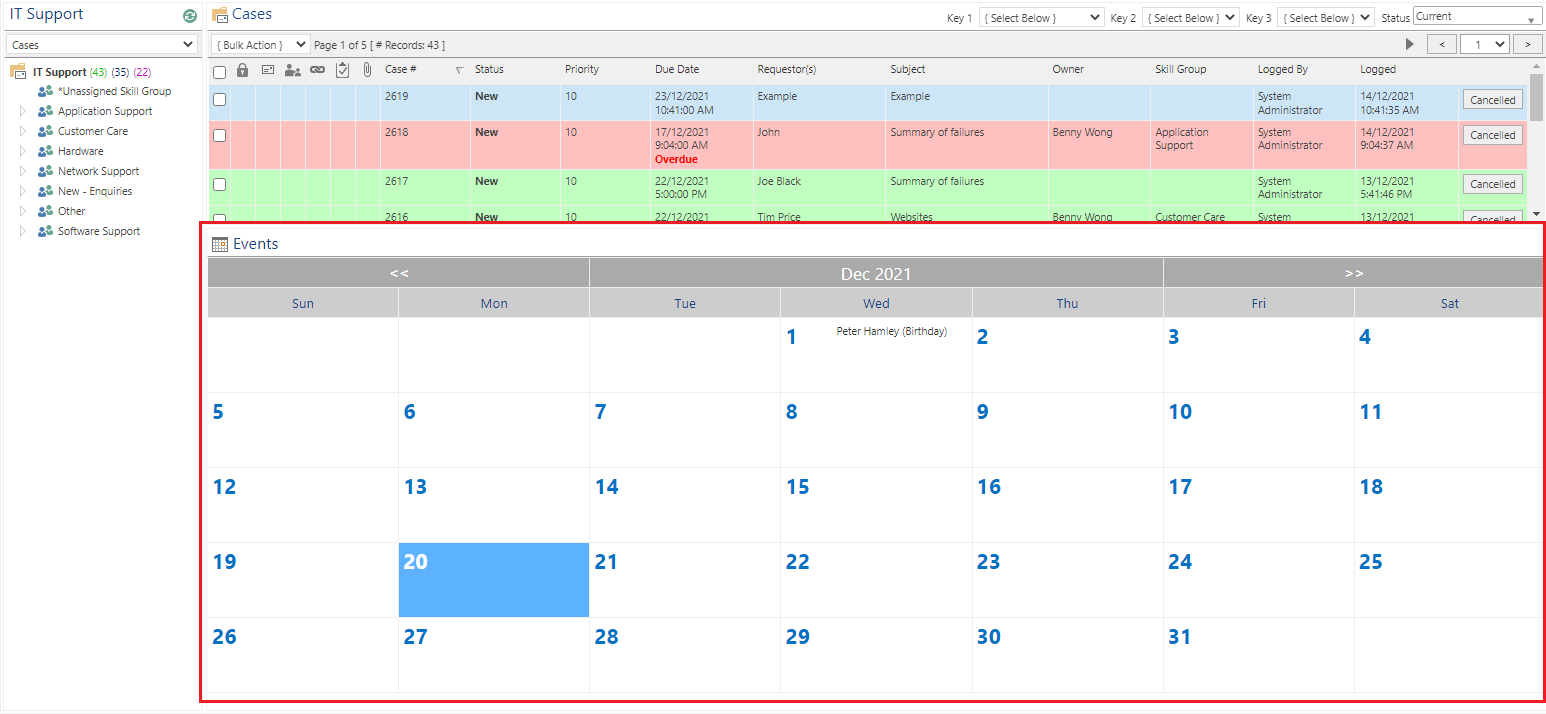
Task: Click the lock column header icon
Action: pyautogui.click(x=242, y=70)
